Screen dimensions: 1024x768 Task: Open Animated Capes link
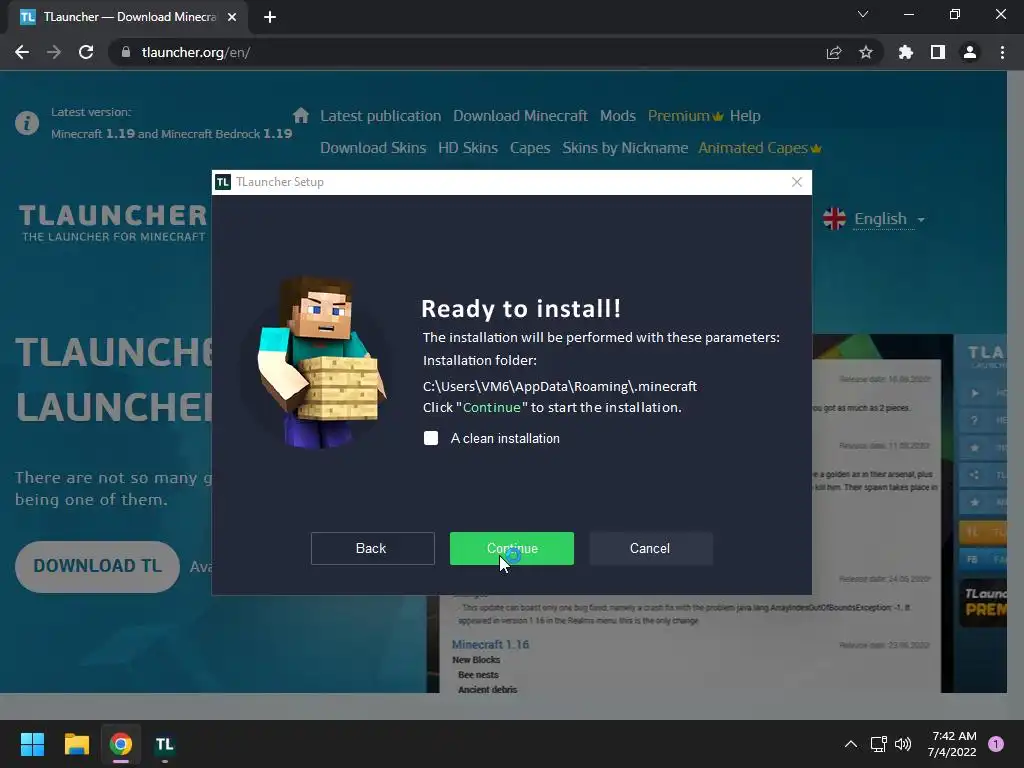[760, 148]
